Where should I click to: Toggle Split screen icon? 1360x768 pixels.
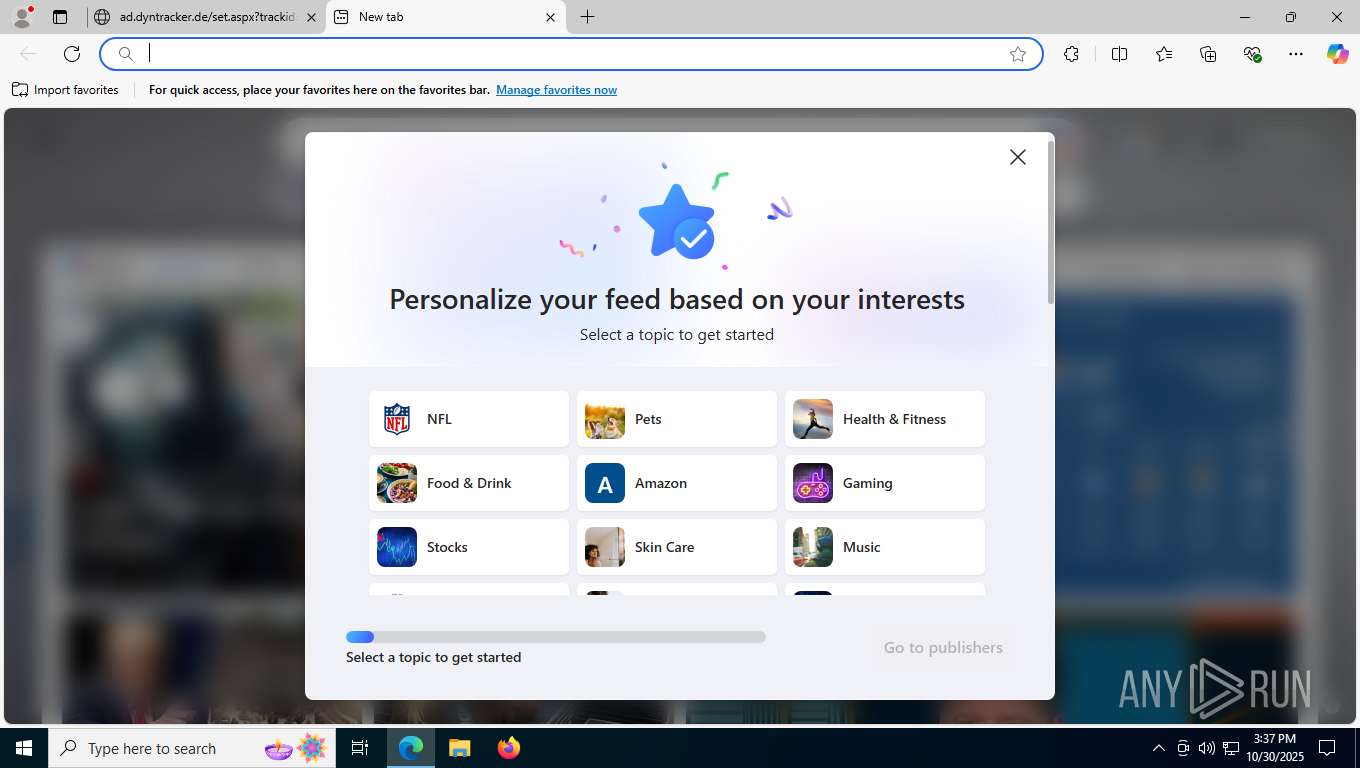[x=1119, y=54]
